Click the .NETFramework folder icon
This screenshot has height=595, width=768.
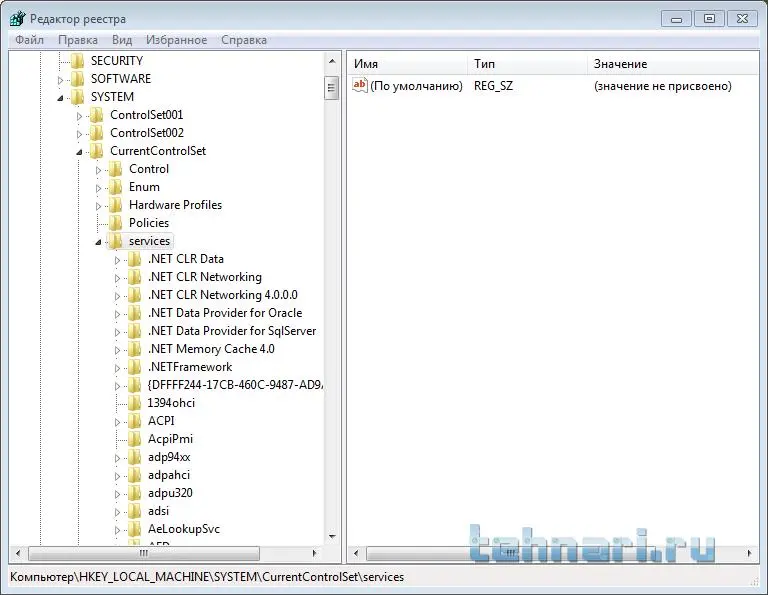[135, 367]
